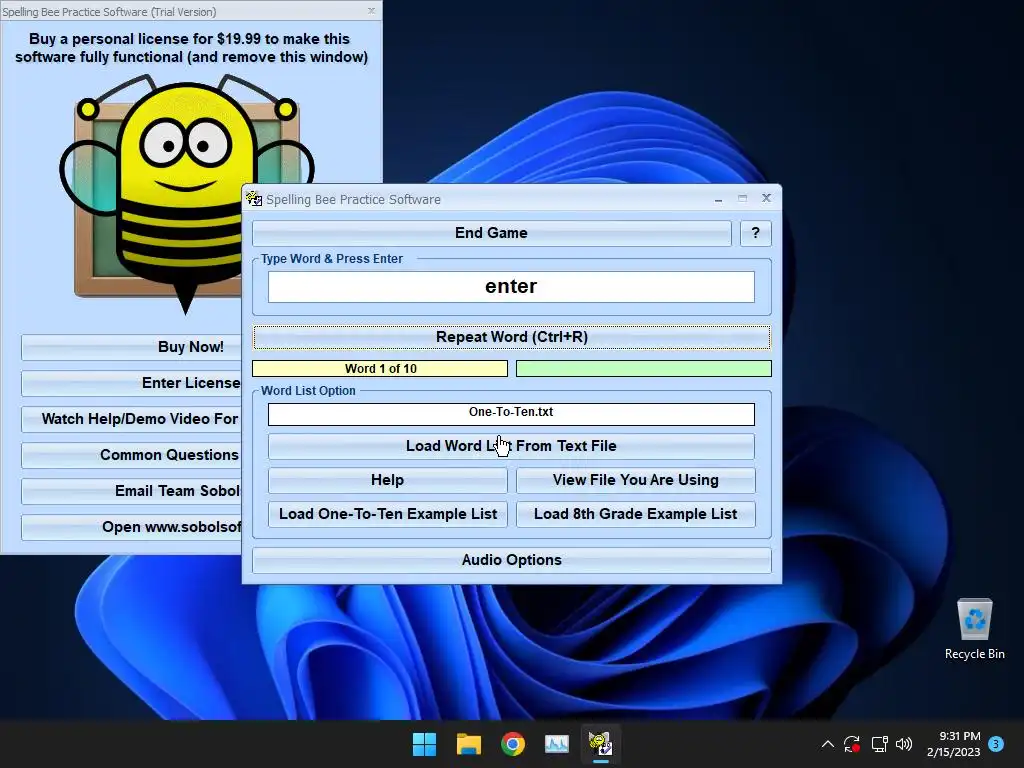The height and width of the screenshot is (768, 1024).
Task: Open the notifications badge showing 3
Action: [x=996, y=744]
